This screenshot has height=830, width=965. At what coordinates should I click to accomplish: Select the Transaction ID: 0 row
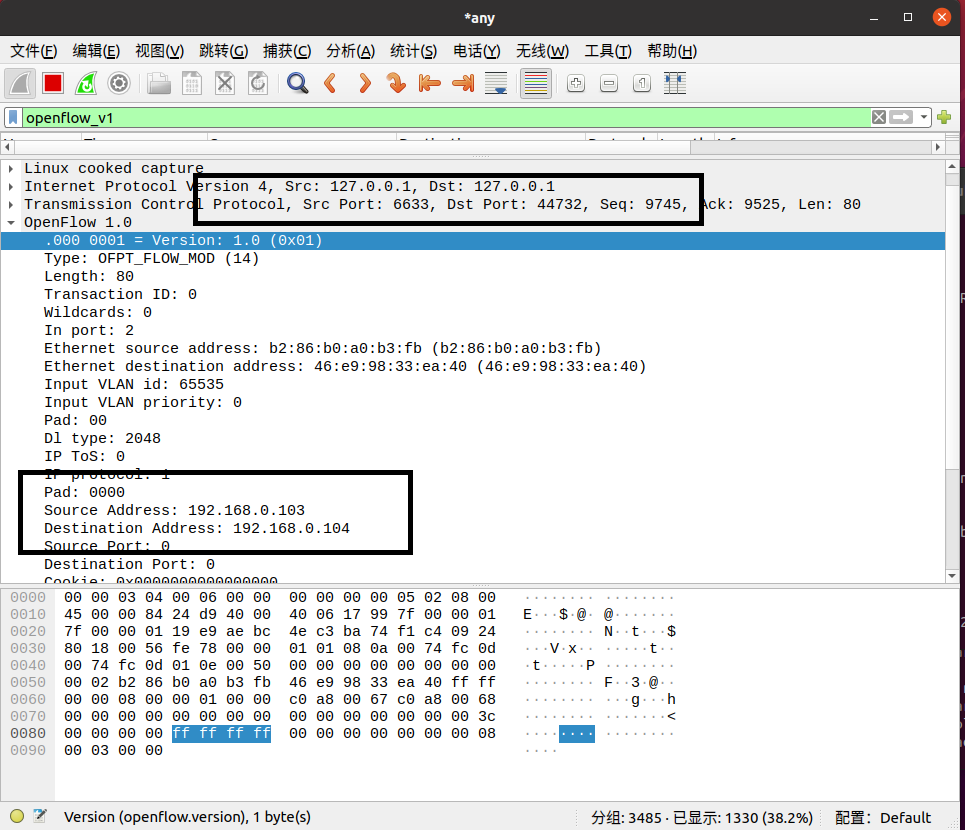[x=473, y=294]
